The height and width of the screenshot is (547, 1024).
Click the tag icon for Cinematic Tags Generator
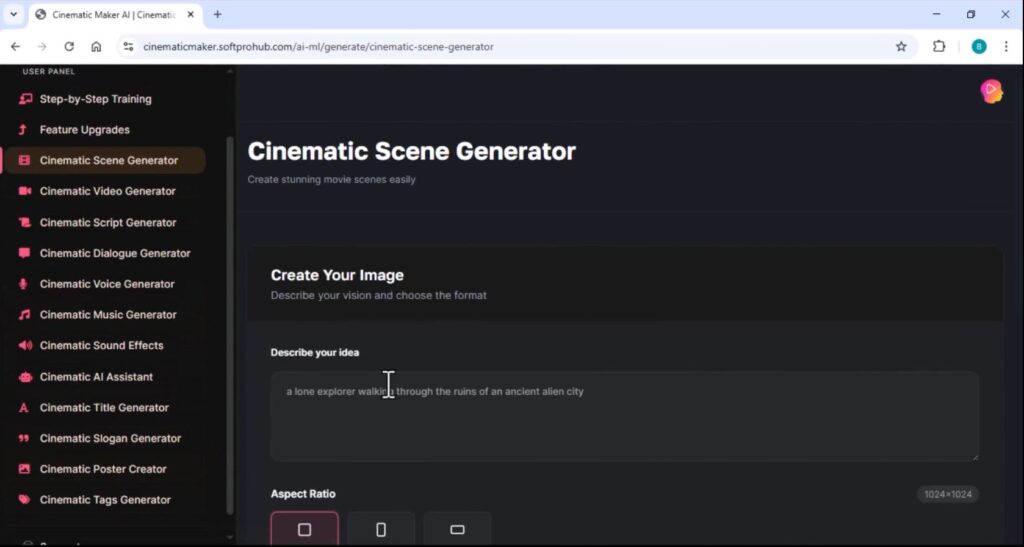pyautogui.click(x=24, y=500)
